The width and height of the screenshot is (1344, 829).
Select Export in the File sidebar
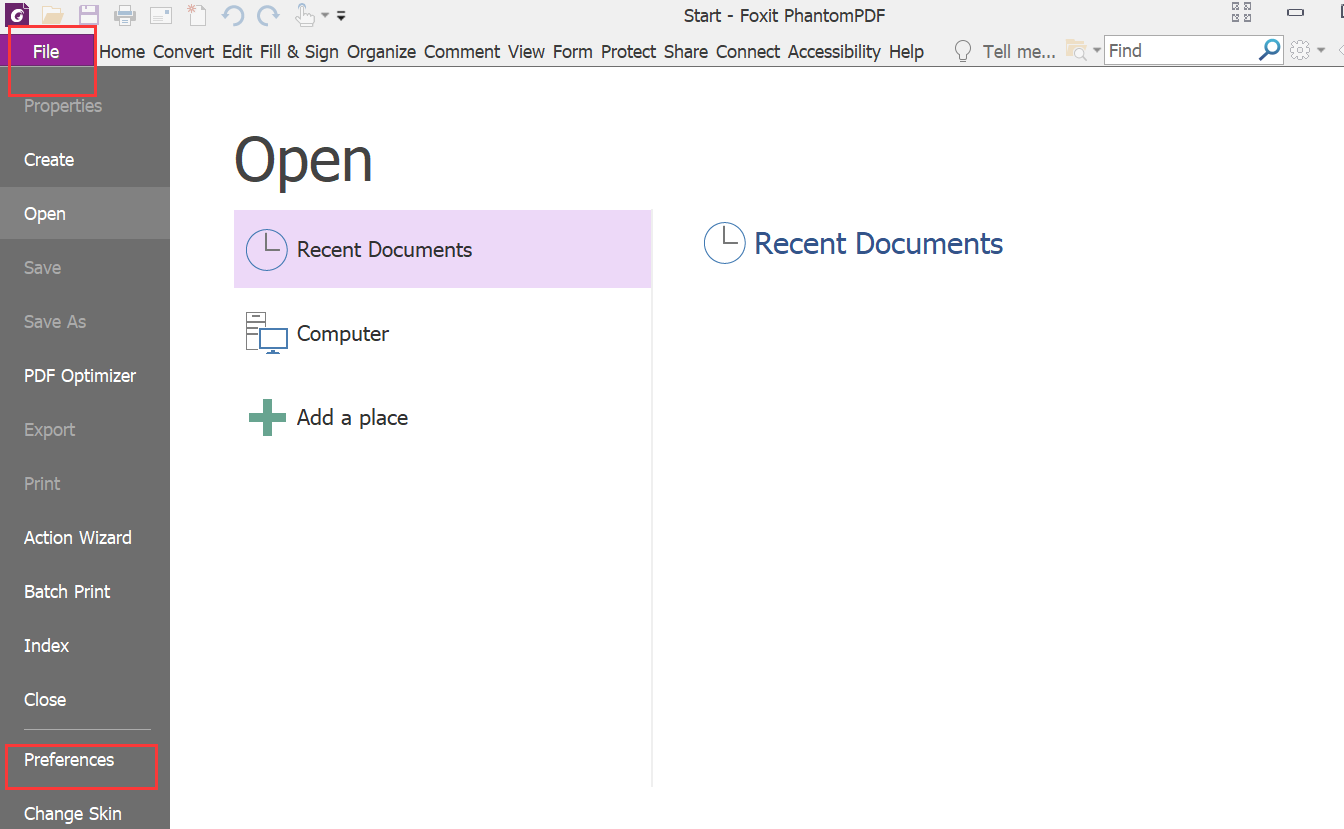50,430
